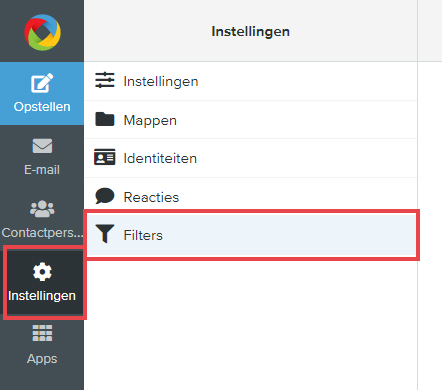Screen dimensions: 442x390
Task: Click the Instellingen panel header title
Action: point(250,32)
